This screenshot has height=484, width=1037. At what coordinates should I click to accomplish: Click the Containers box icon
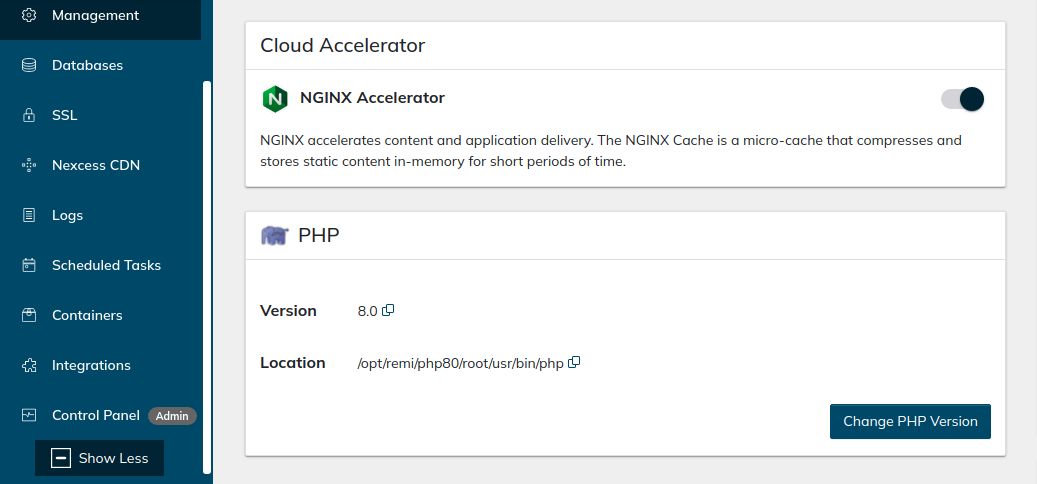(x=29, y=315)
